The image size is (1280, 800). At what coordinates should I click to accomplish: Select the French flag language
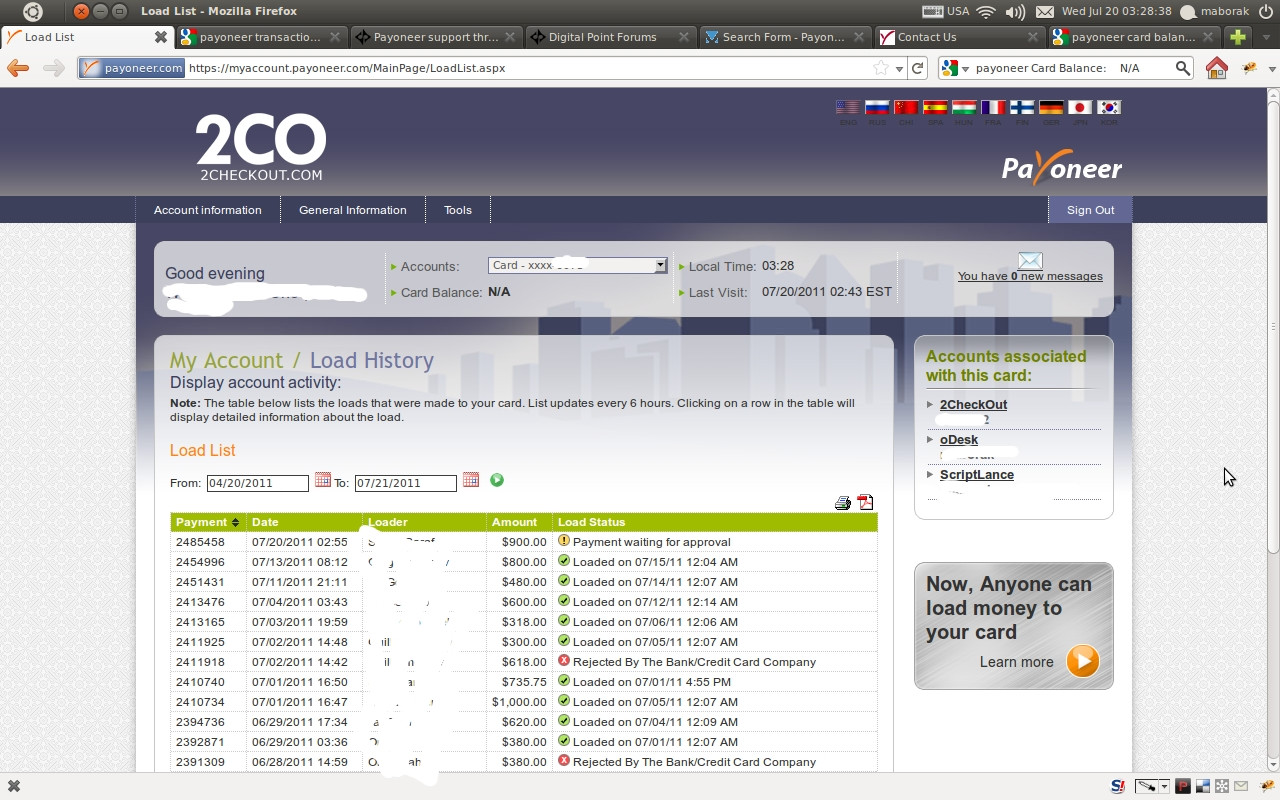click(x=993, y=108)
